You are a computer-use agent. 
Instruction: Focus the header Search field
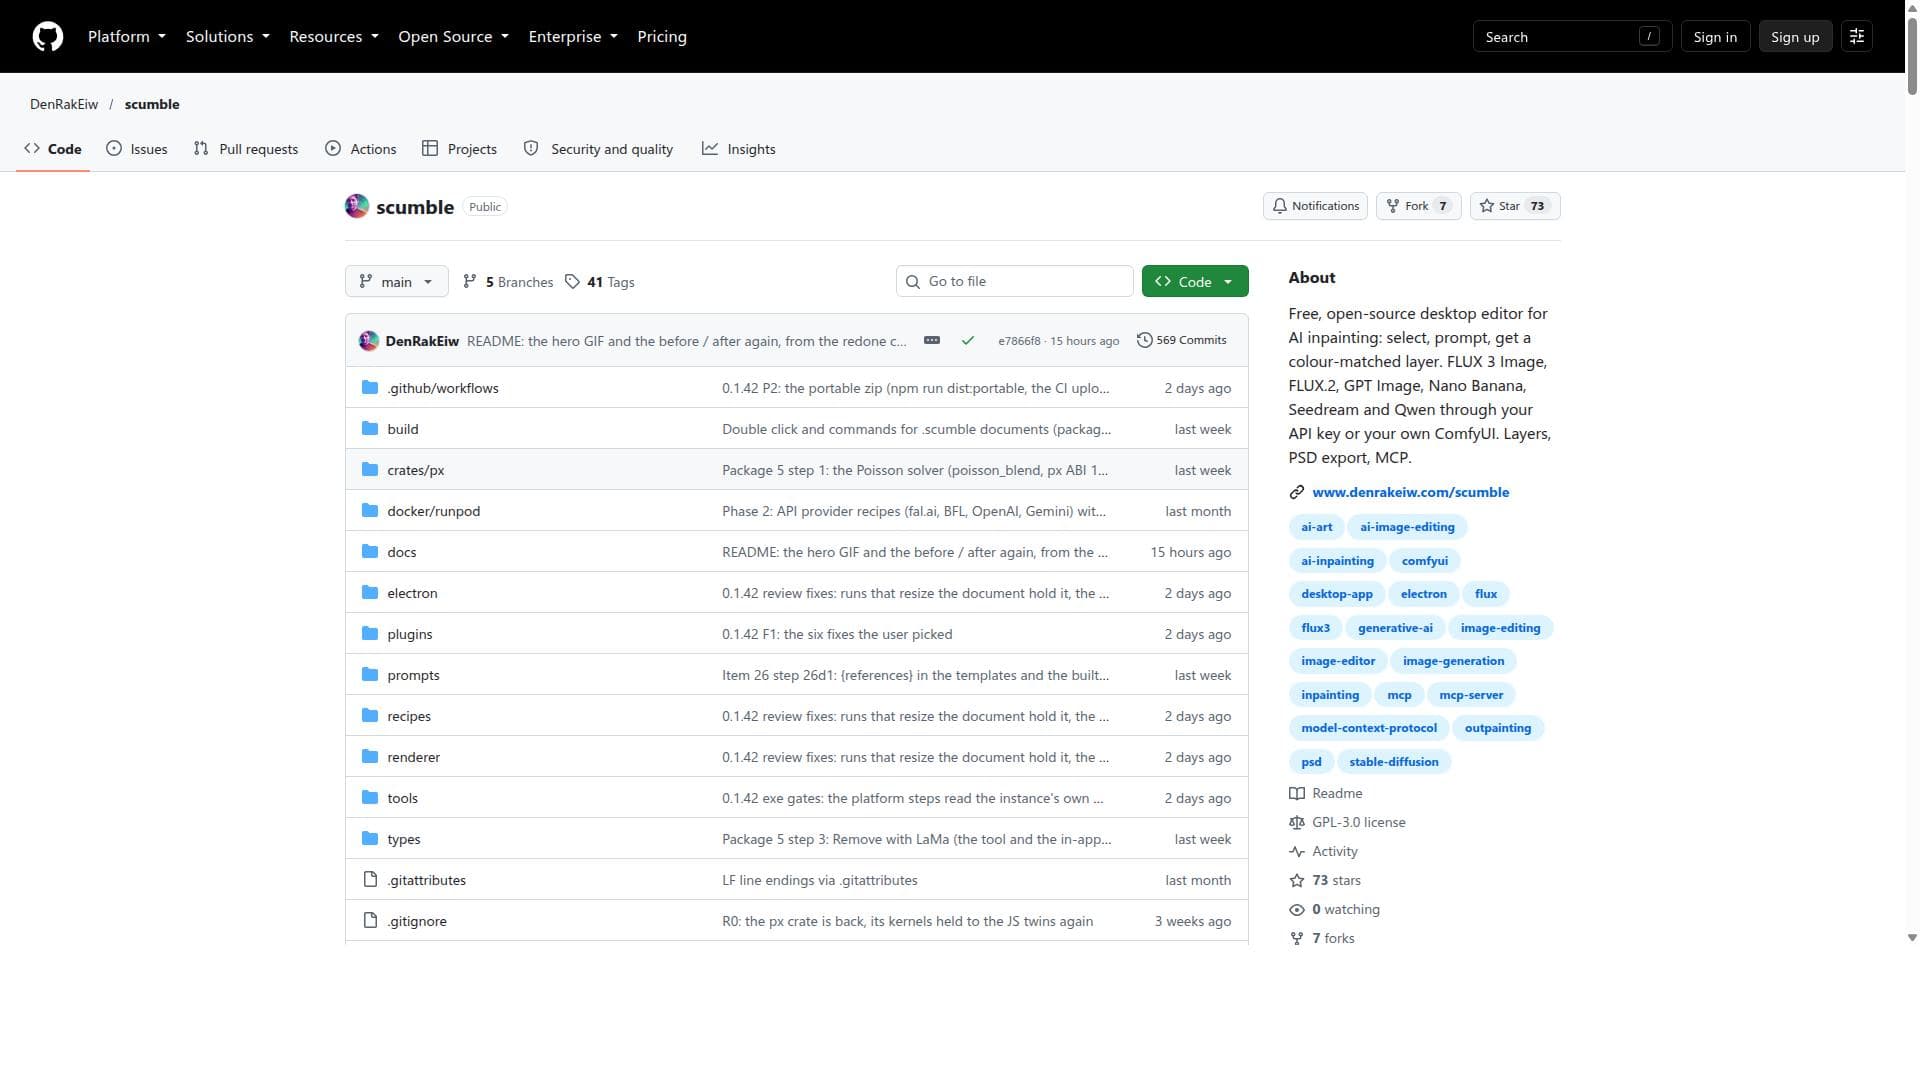pyautogui.click(x=1572, y=37)
